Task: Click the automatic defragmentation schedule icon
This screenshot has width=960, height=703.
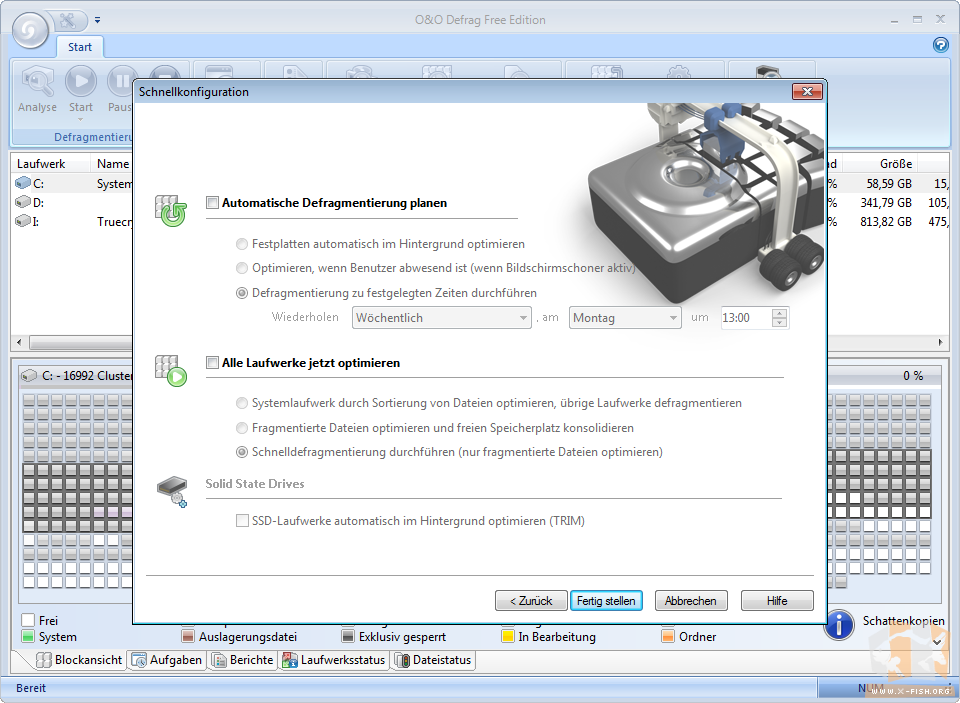Action: pyautogui.click(x=171, y=211)
